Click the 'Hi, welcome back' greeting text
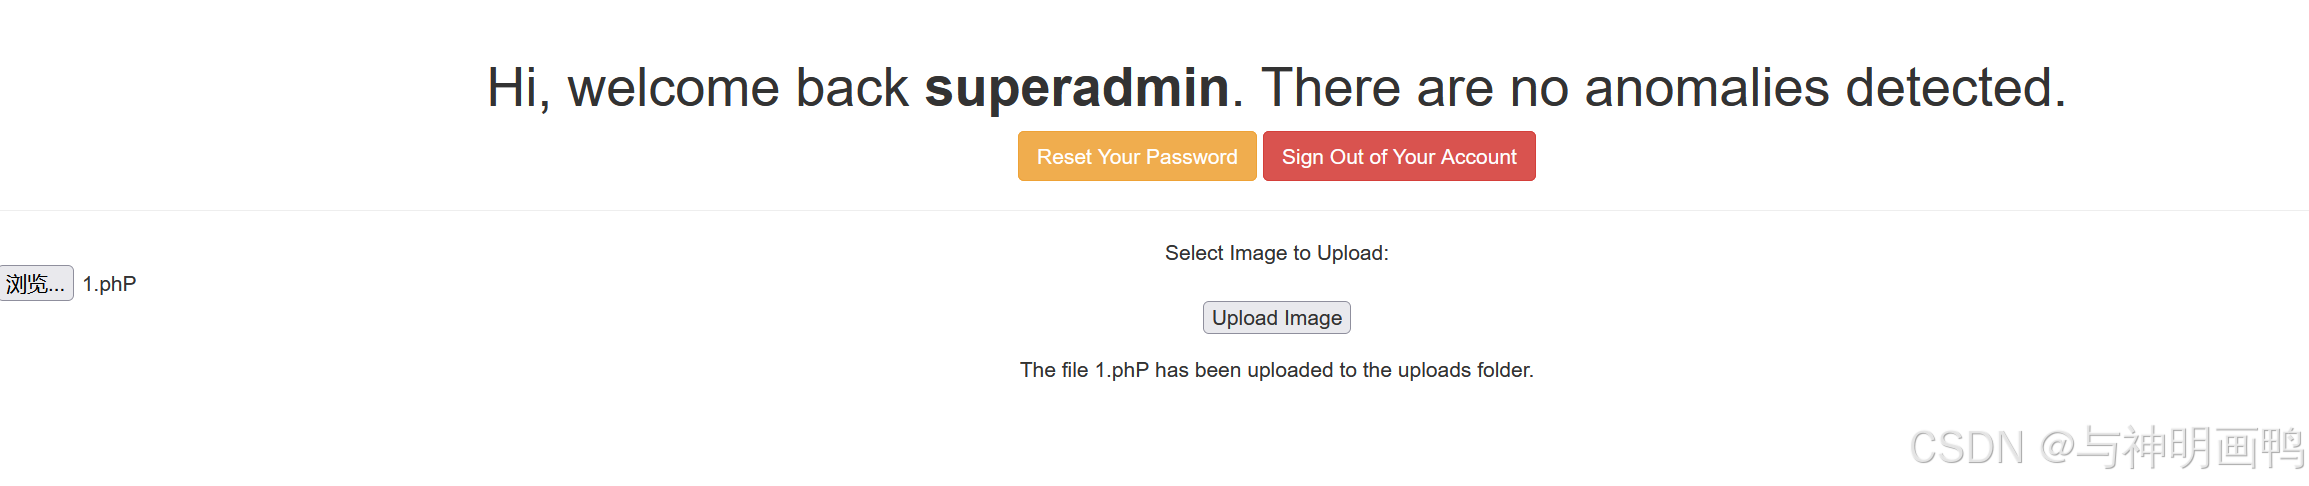Viewport: 2309px width, 486px height. click(697, 87)
